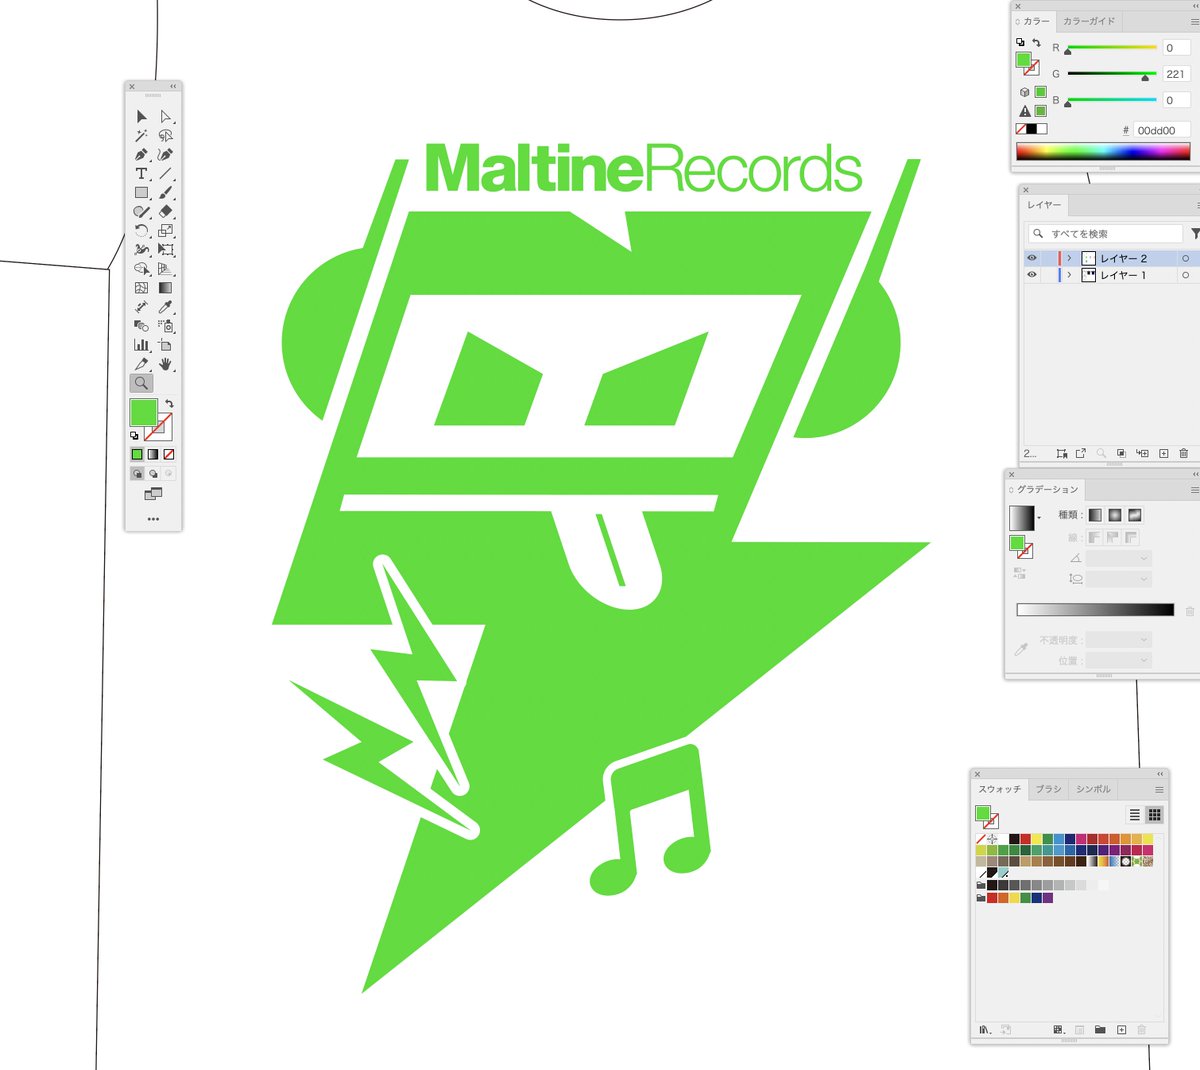Open the 不透明度 dropdown
1200x1070 pixels.
(x=1144, y=640)
